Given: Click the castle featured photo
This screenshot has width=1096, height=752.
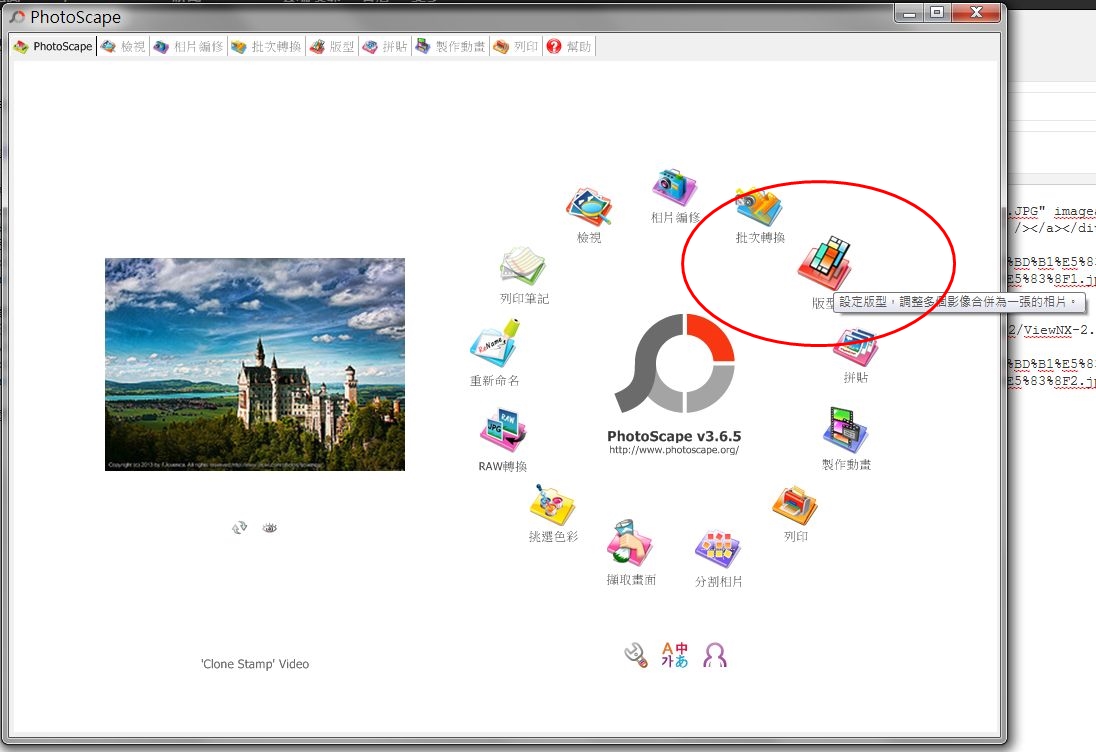Looking at the screenshot, I should (x=255, y=364).
